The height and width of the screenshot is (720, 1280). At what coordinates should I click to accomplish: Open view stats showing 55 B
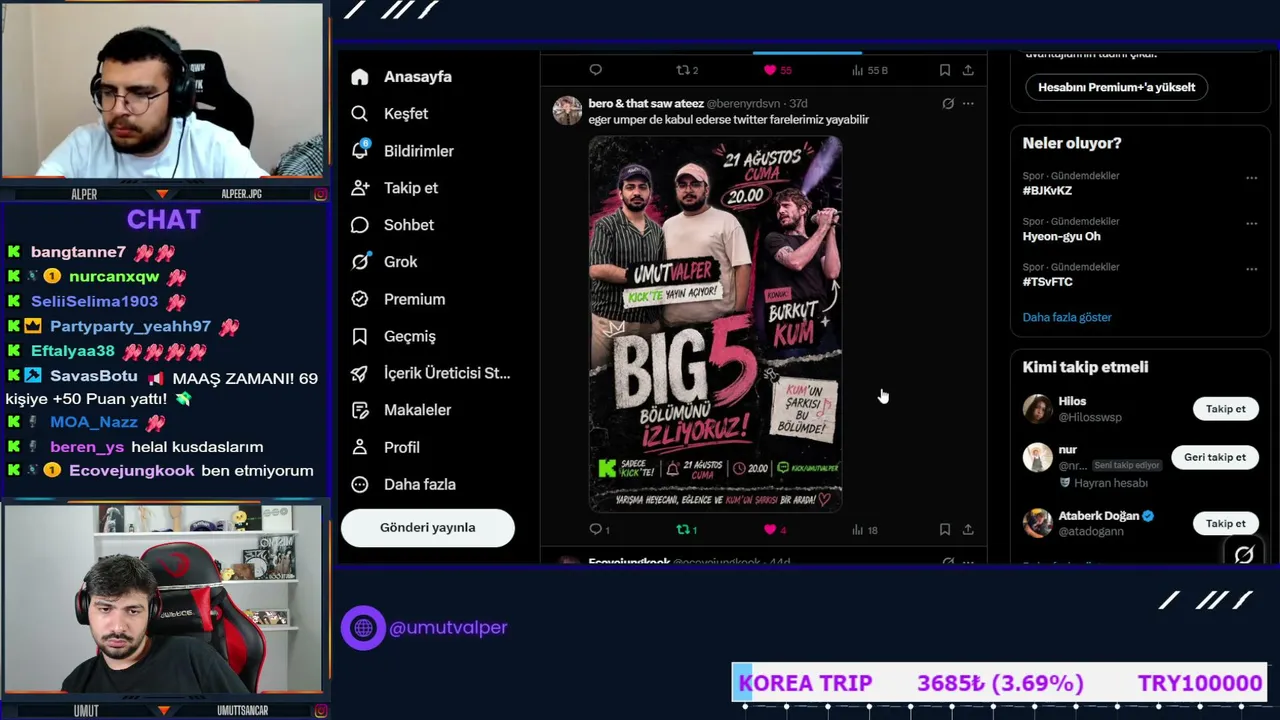click(869, 70)
